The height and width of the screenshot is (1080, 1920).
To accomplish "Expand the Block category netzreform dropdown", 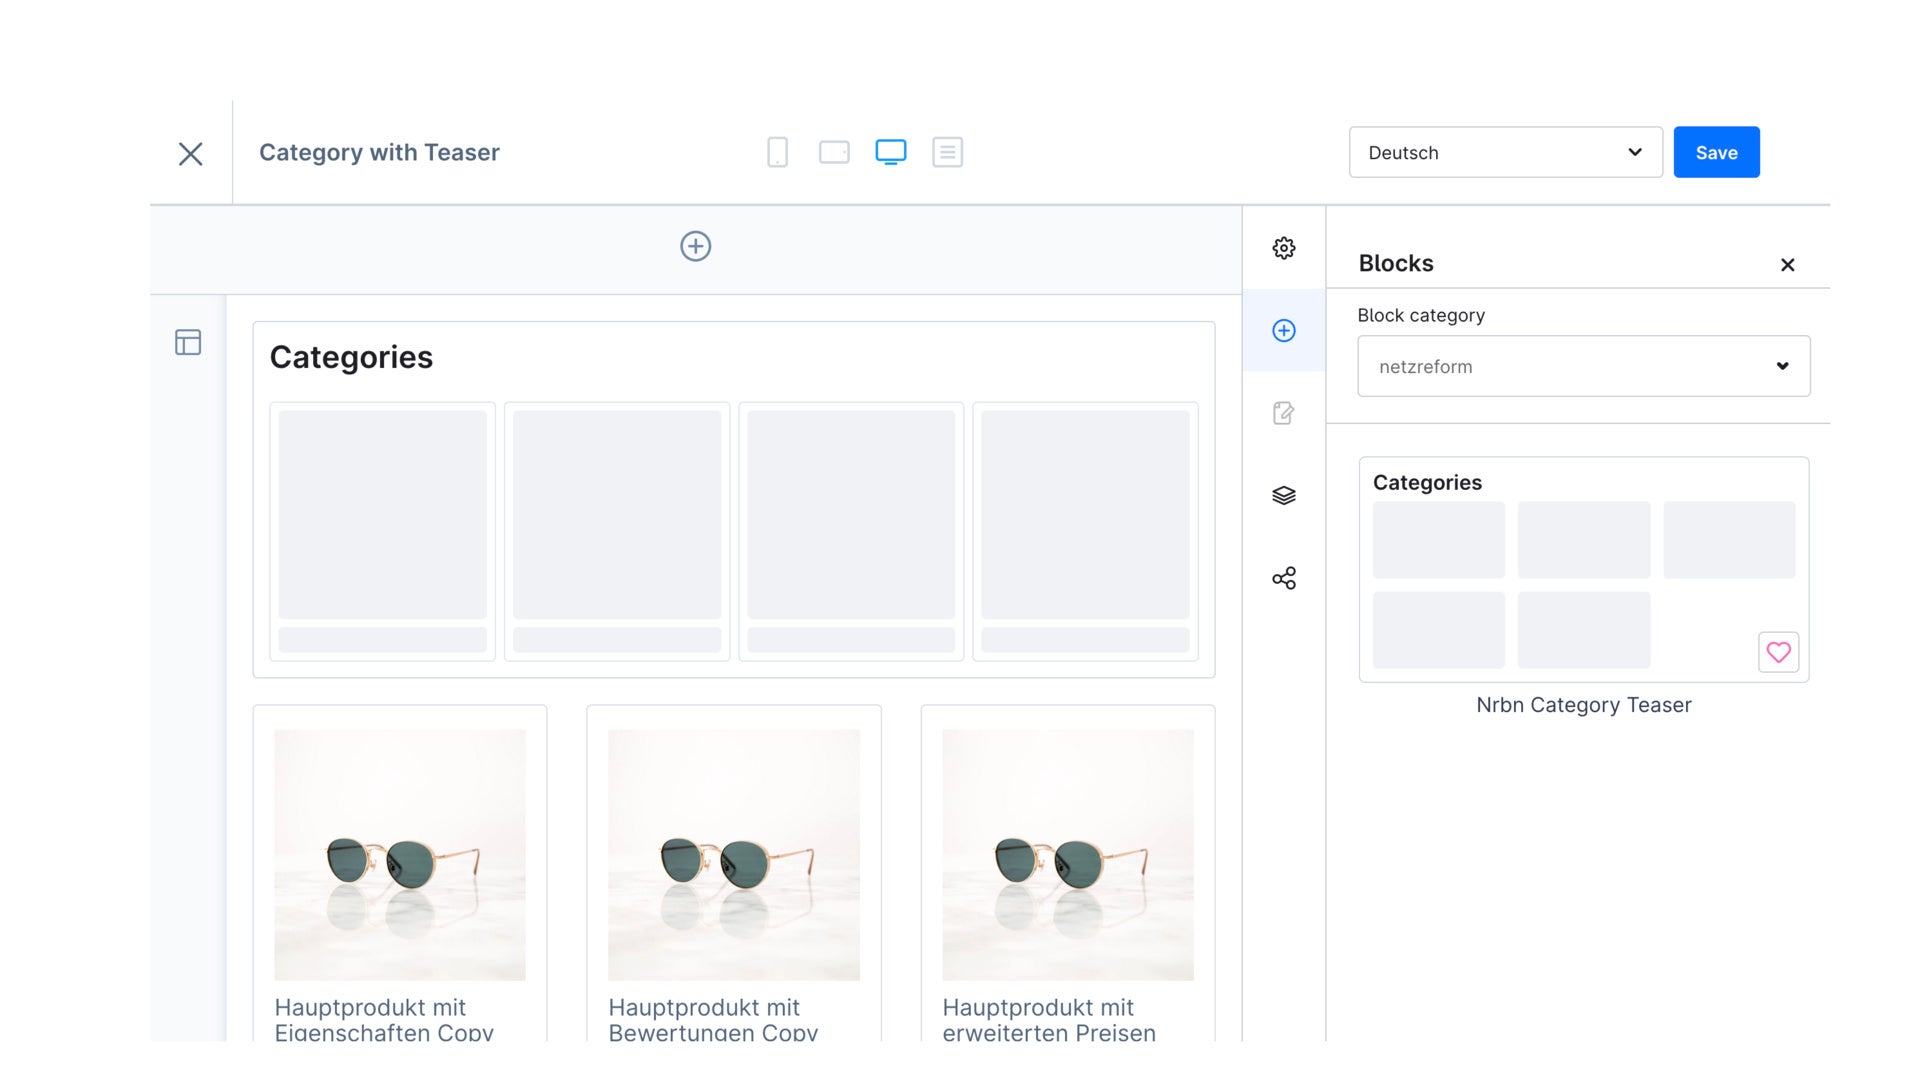I will pos(1583,366).
